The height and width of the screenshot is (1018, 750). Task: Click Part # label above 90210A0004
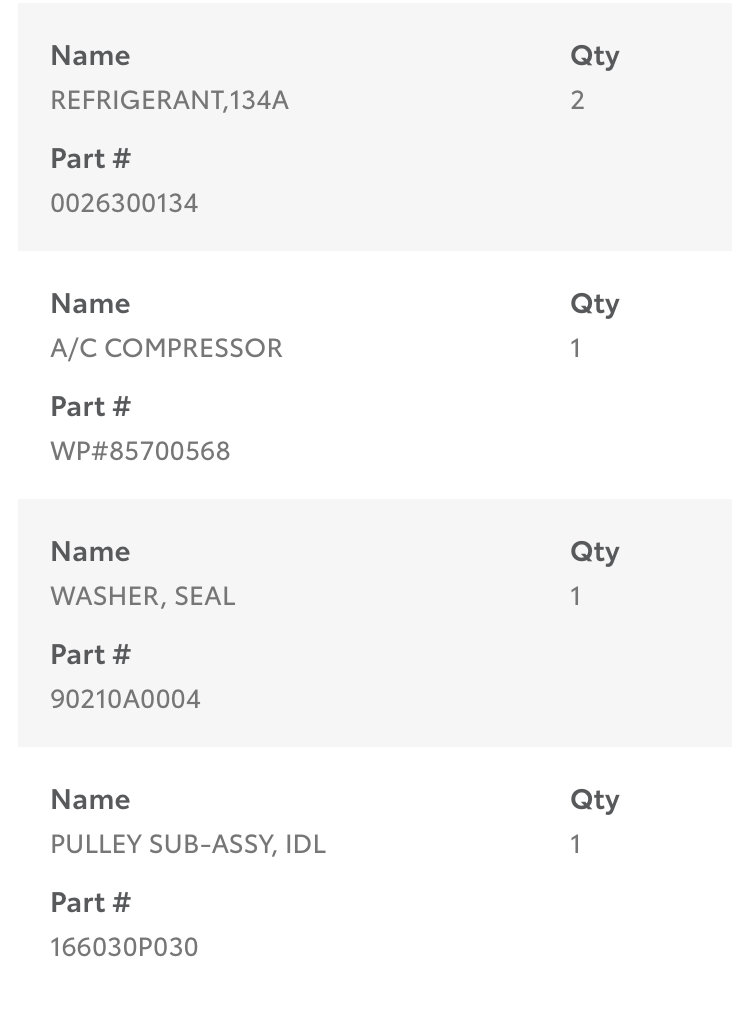pos(90,654)
